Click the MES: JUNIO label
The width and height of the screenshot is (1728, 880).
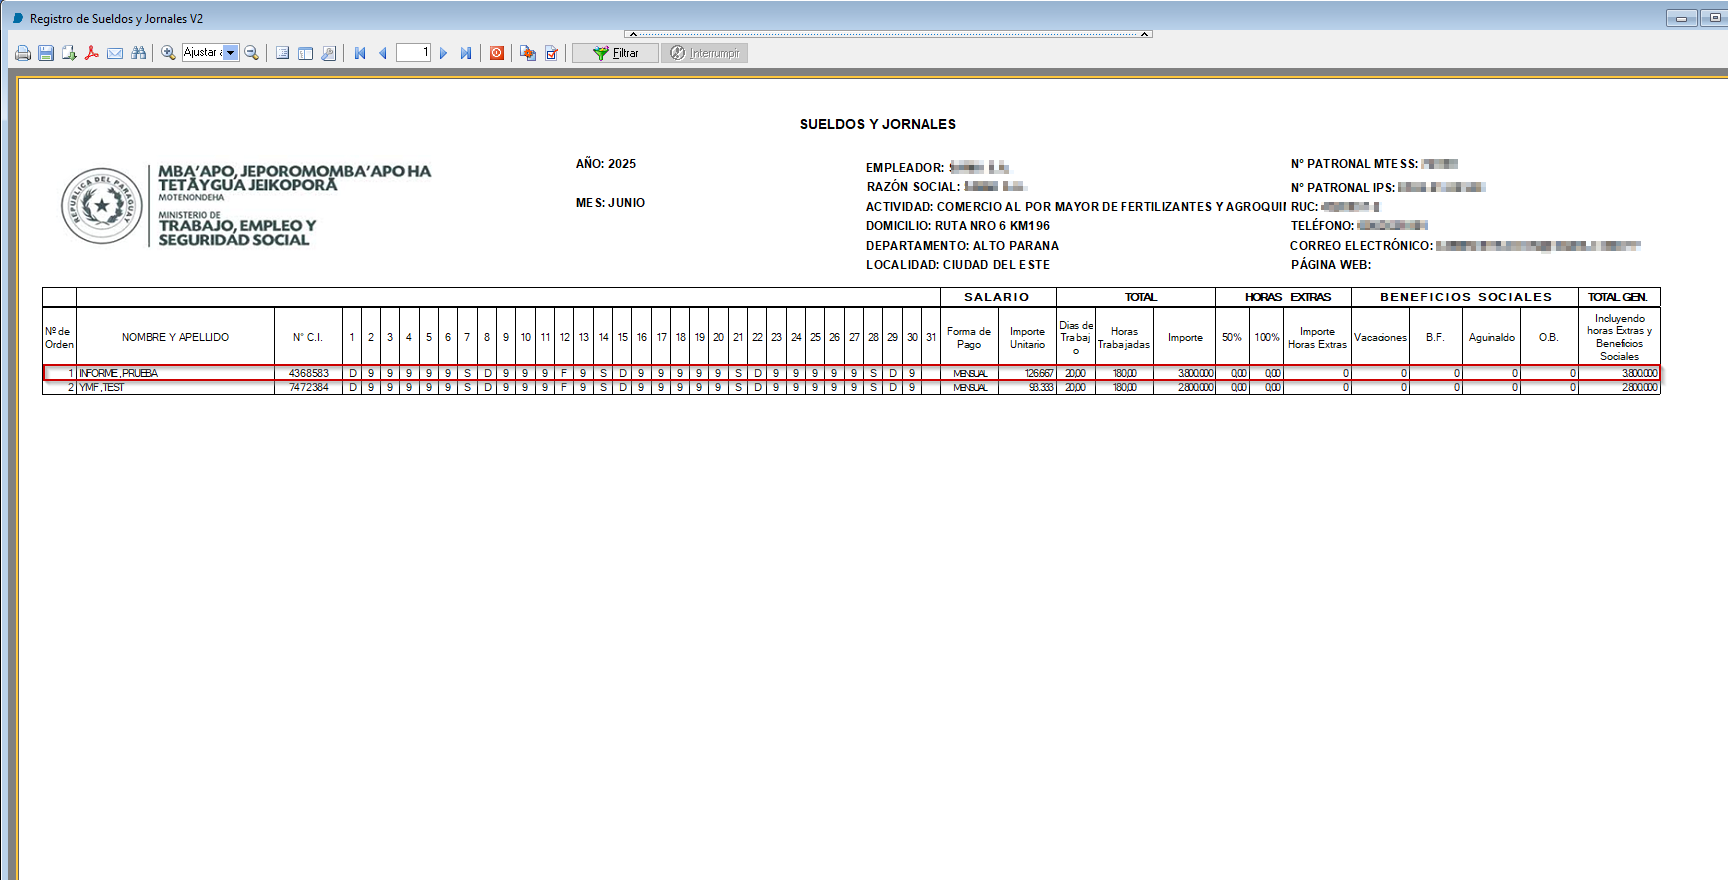pyautogui.click(x=610, y=202)
